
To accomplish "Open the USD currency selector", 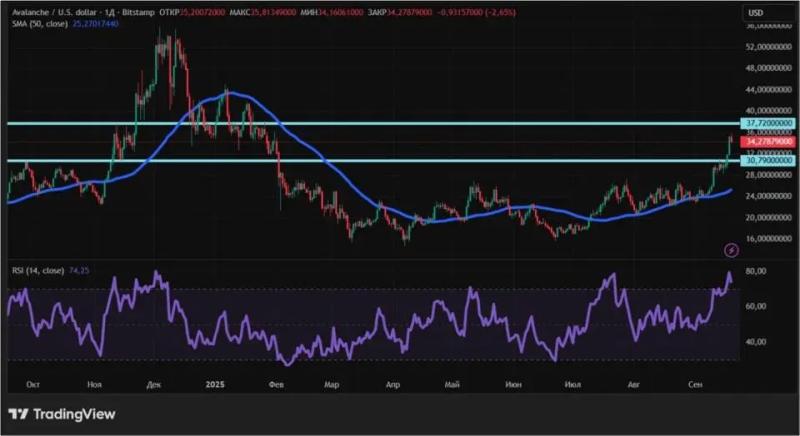I will point(757,11).
